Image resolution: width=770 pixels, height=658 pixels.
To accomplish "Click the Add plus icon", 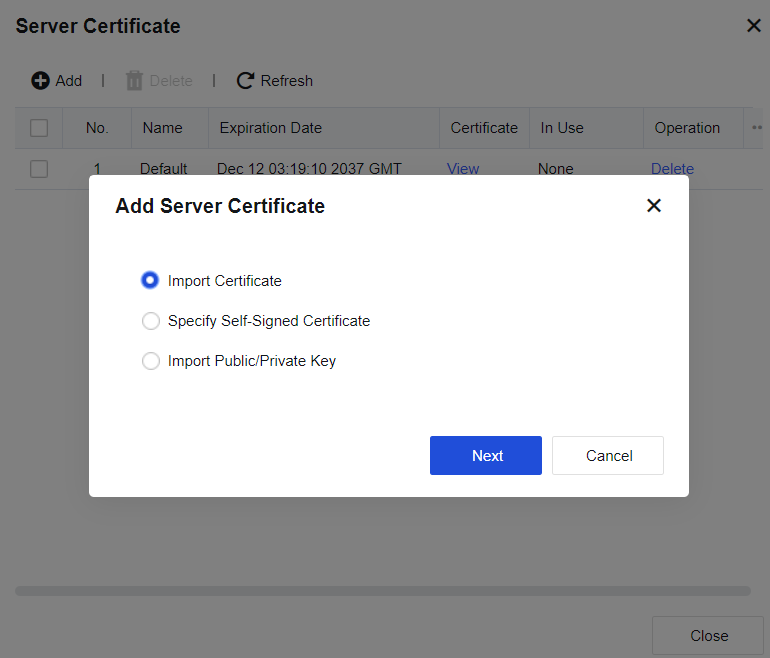I will [40, 81].
